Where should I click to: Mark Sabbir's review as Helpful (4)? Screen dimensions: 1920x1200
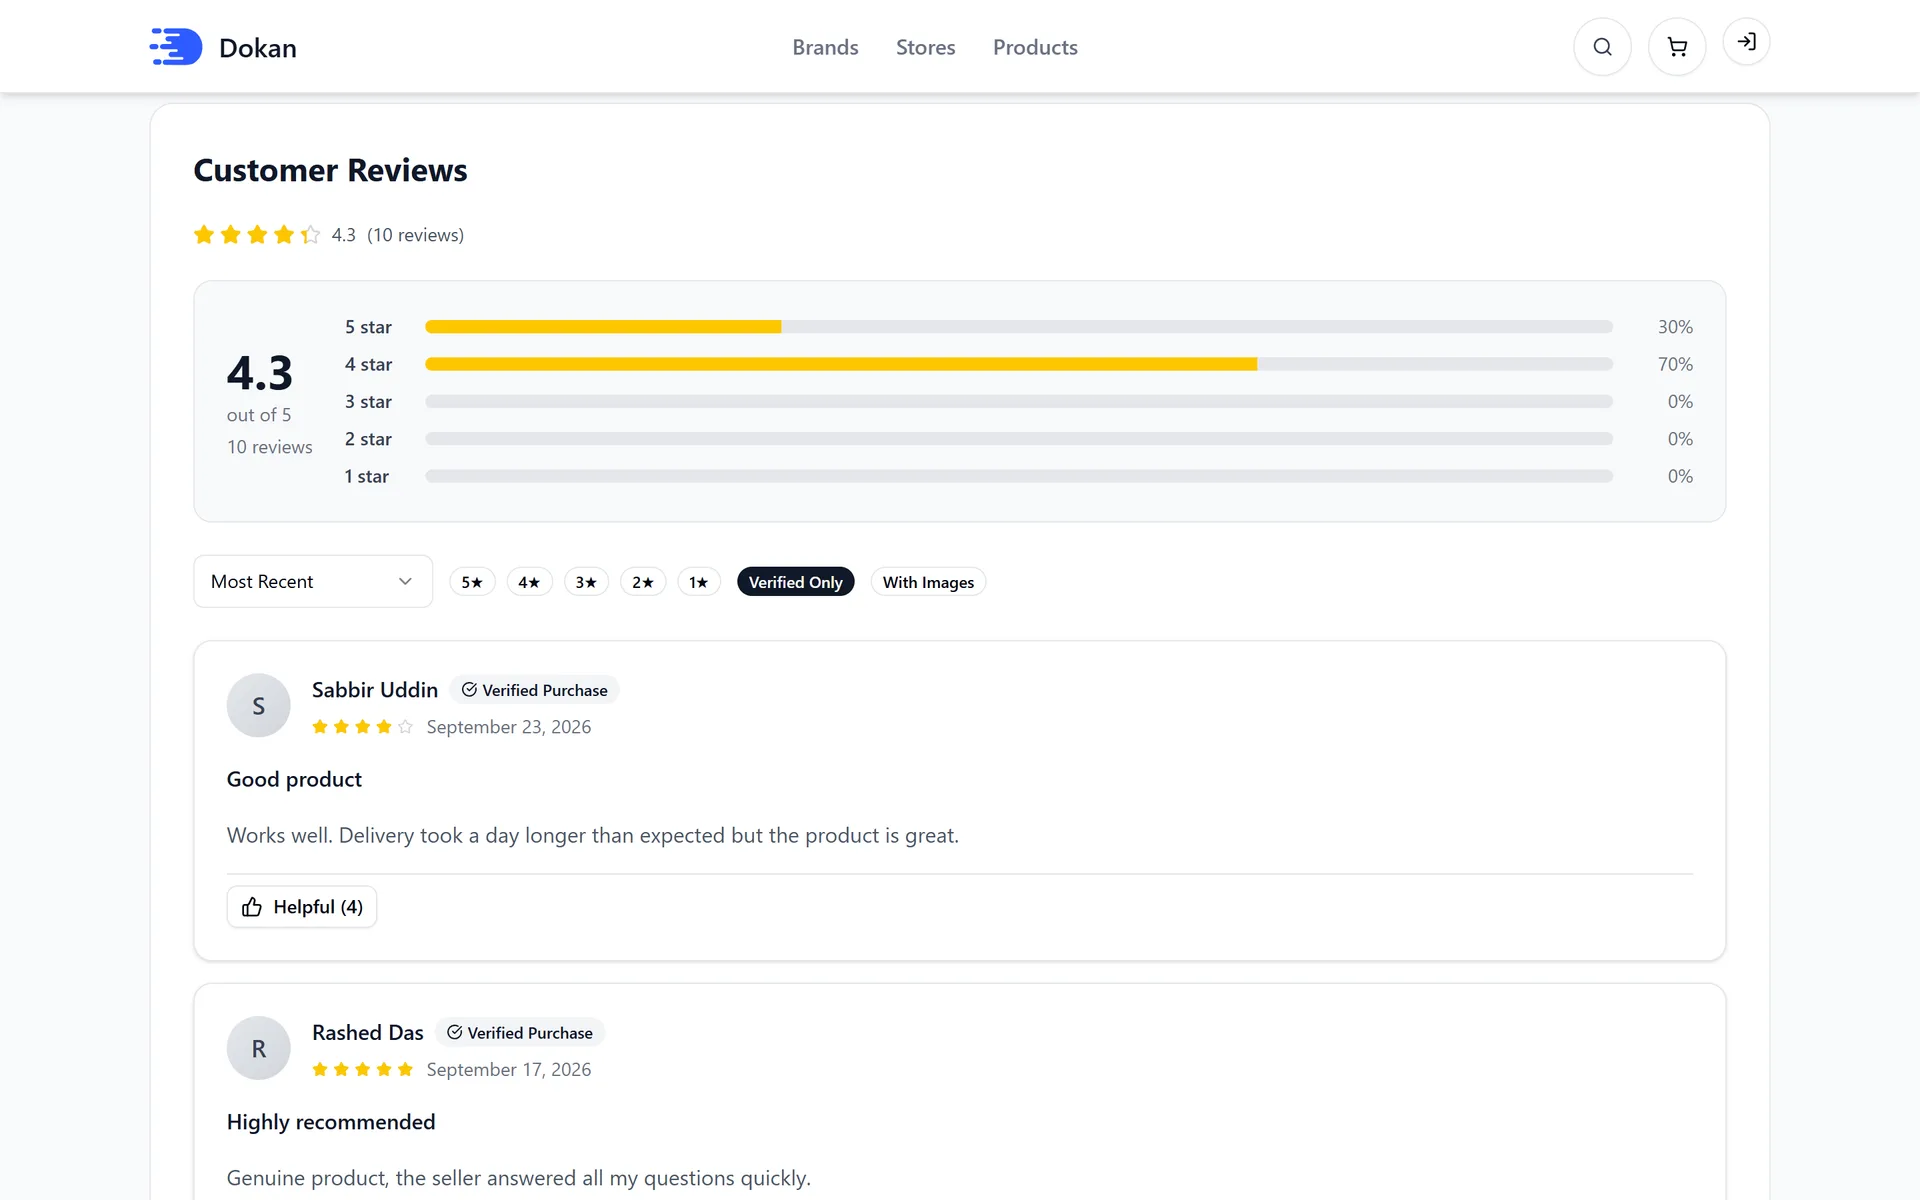[x=302, y=907]
